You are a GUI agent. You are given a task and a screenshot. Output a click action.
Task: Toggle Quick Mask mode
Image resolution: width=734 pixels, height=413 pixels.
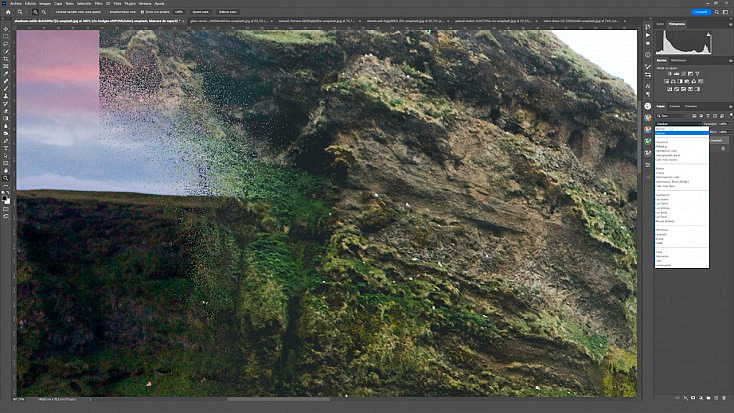(x=6, y=209)
